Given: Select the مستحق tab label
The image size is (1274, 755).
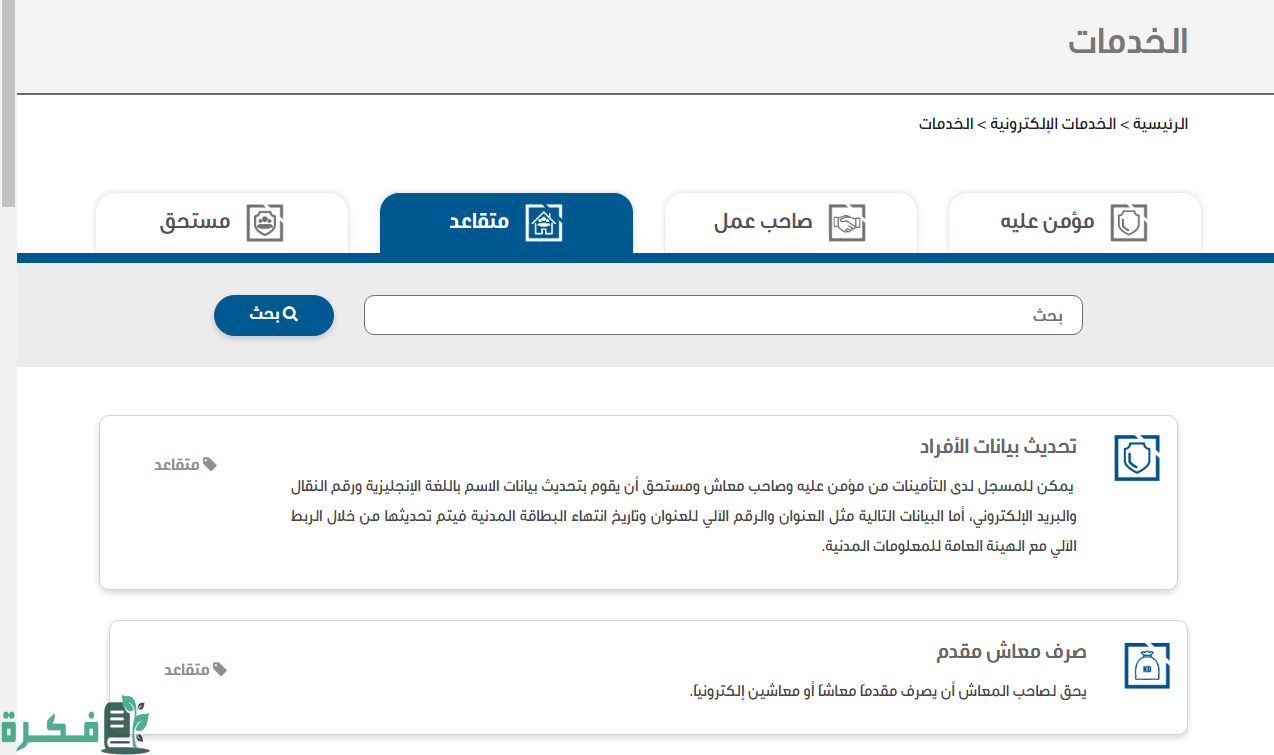Looking at the screenshot, I should [195, 222].
